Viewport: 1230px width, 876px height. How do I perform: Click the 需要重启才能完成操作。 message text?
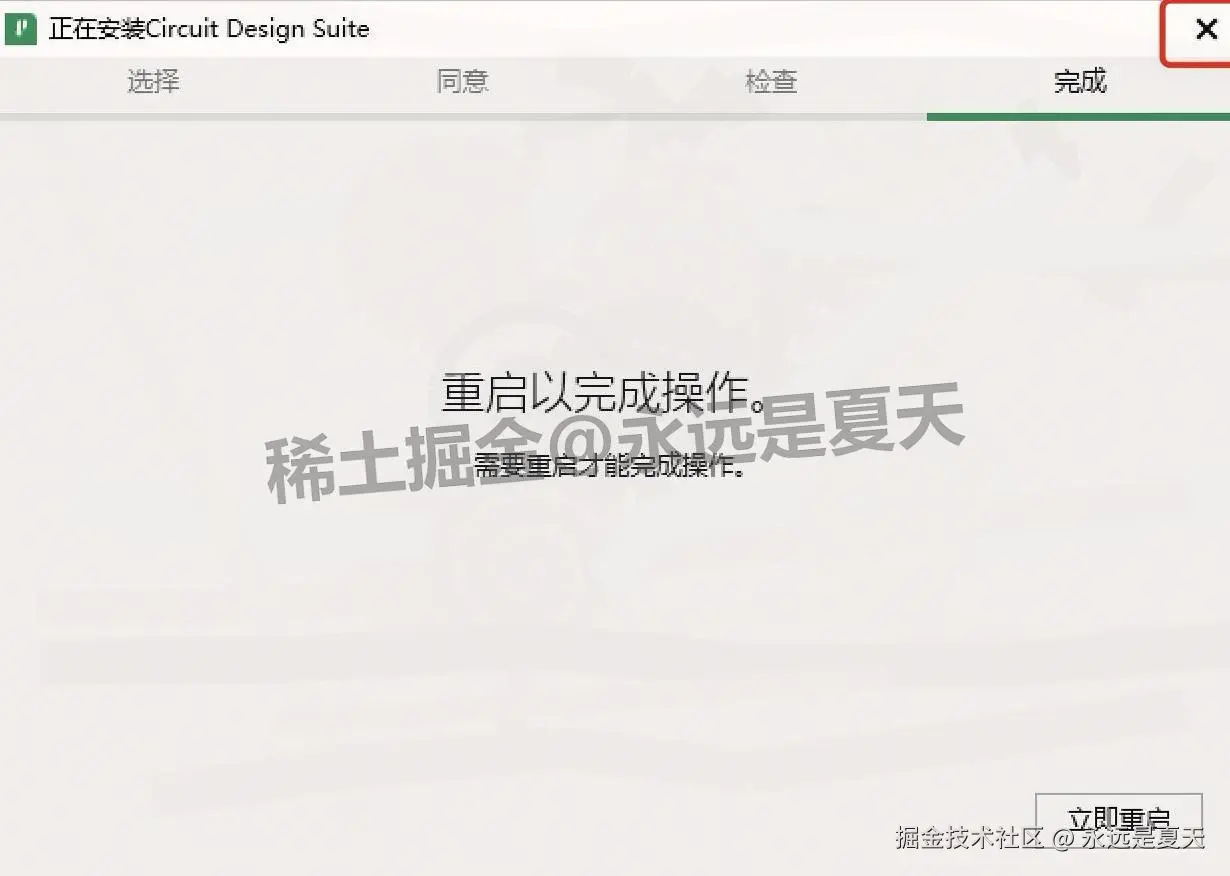pos(610,465)
